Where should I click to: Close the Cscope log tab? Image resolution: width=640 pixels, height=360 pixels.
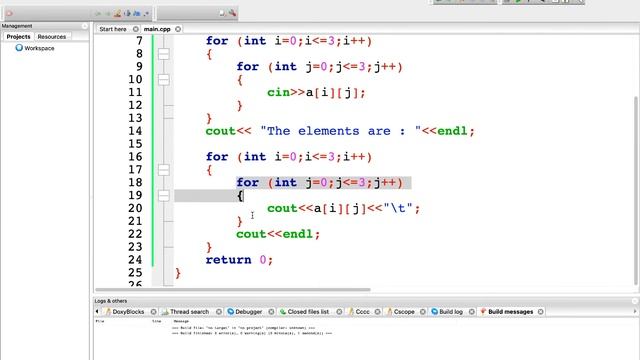[x=423, y=311]
